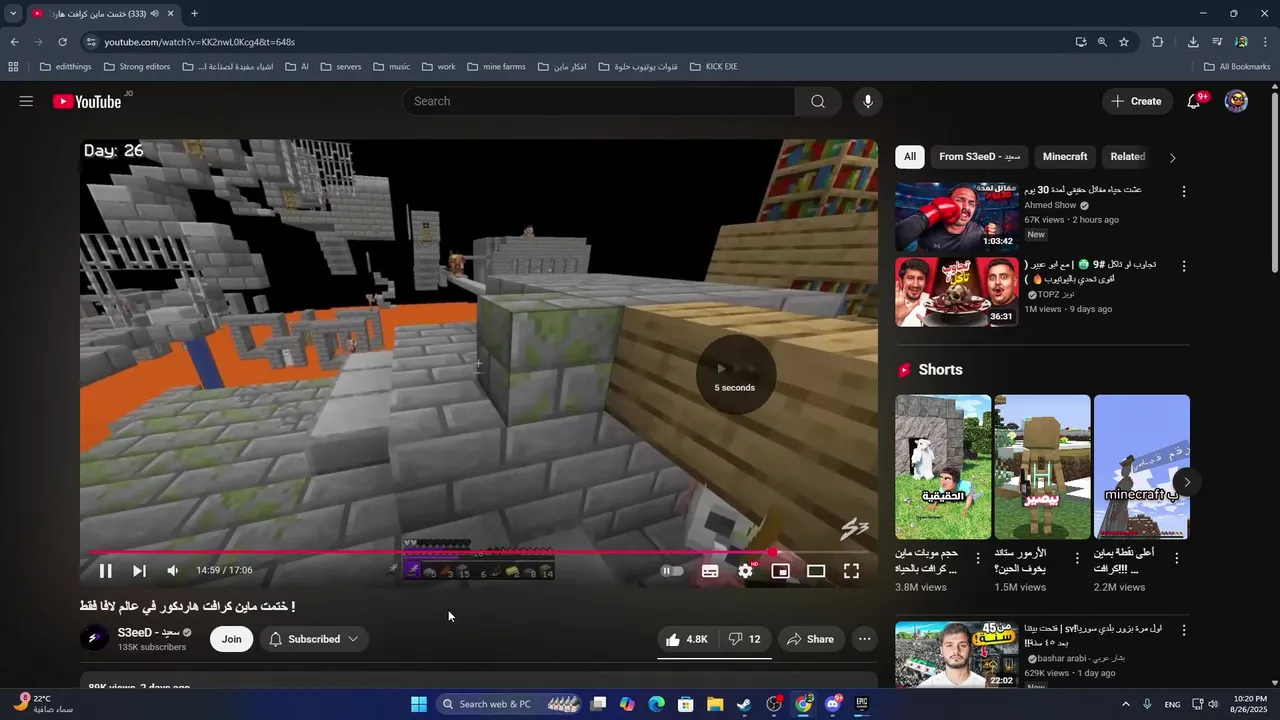Like the video with 4.8K likes
This screenshot has width=1280, height=720.
click(687, 639)
